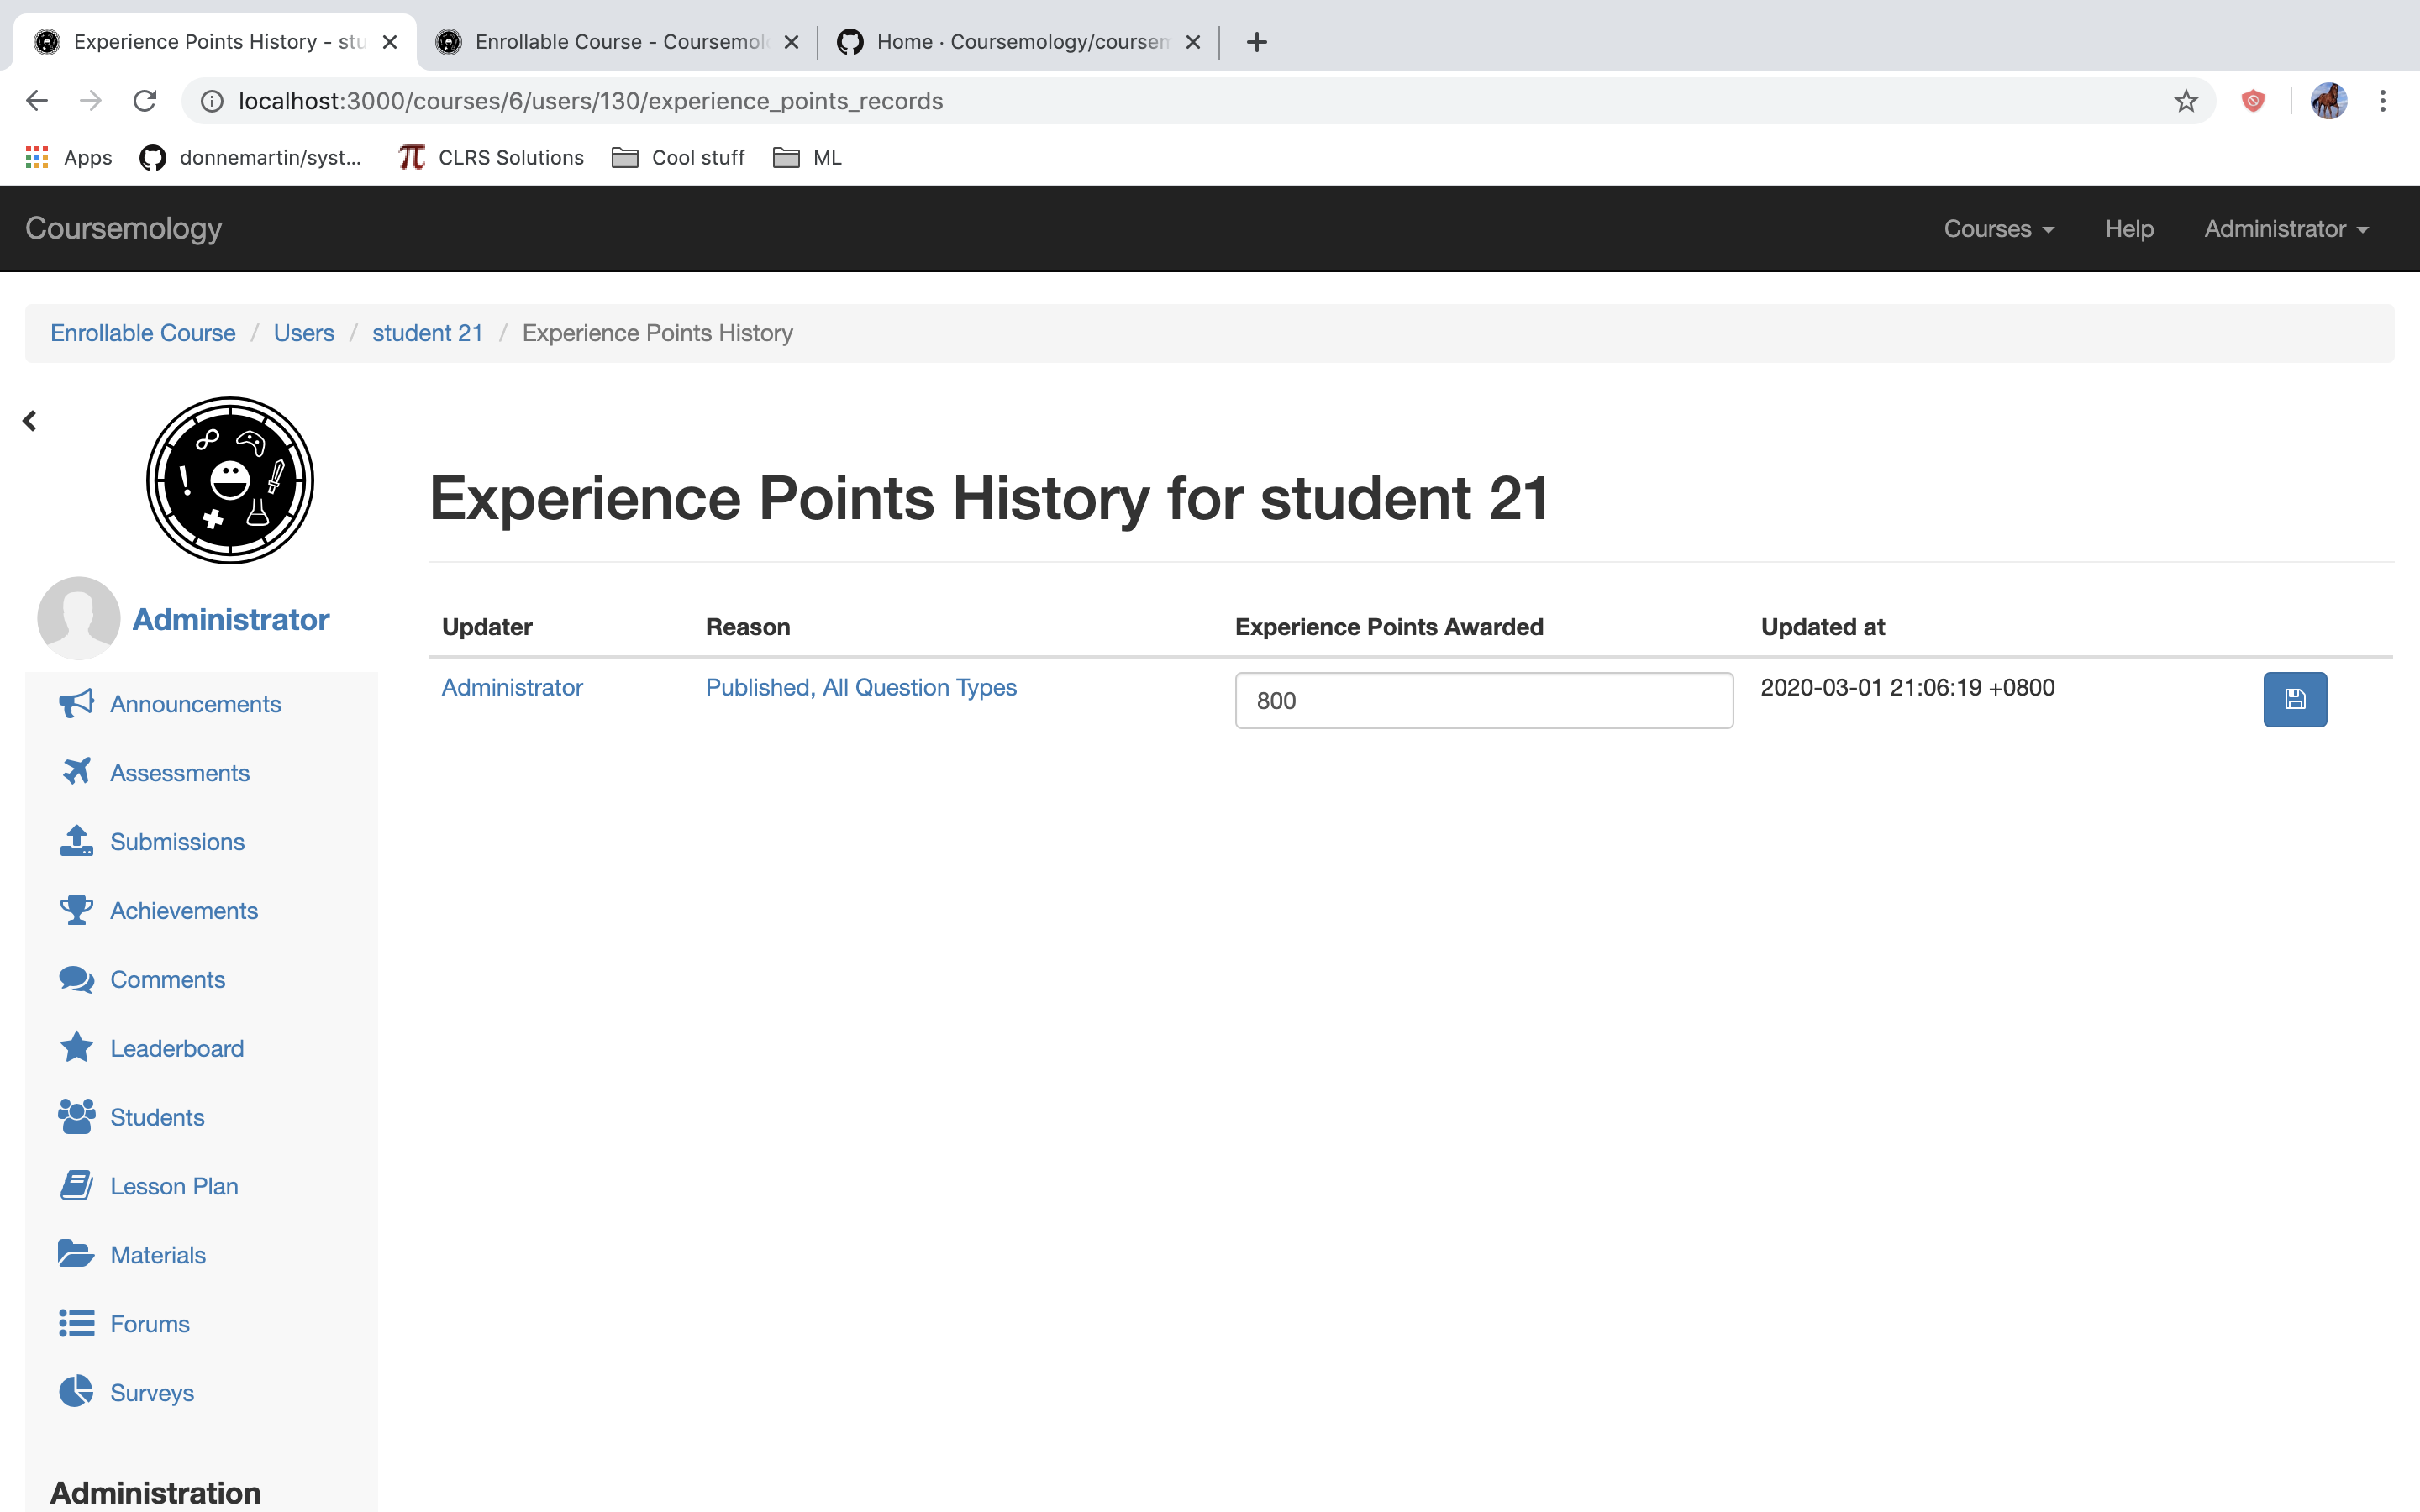Open Submissions via the upload icon
Screen dimensions: 2420x1512
click(x=76, y=840)
